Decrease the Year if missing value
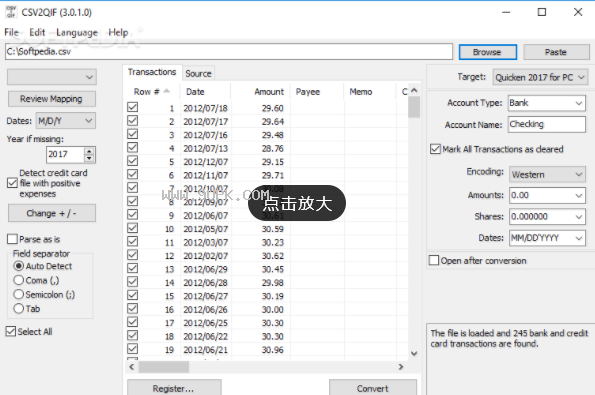Viewport: 595px width, 395px height. (89, 159)
